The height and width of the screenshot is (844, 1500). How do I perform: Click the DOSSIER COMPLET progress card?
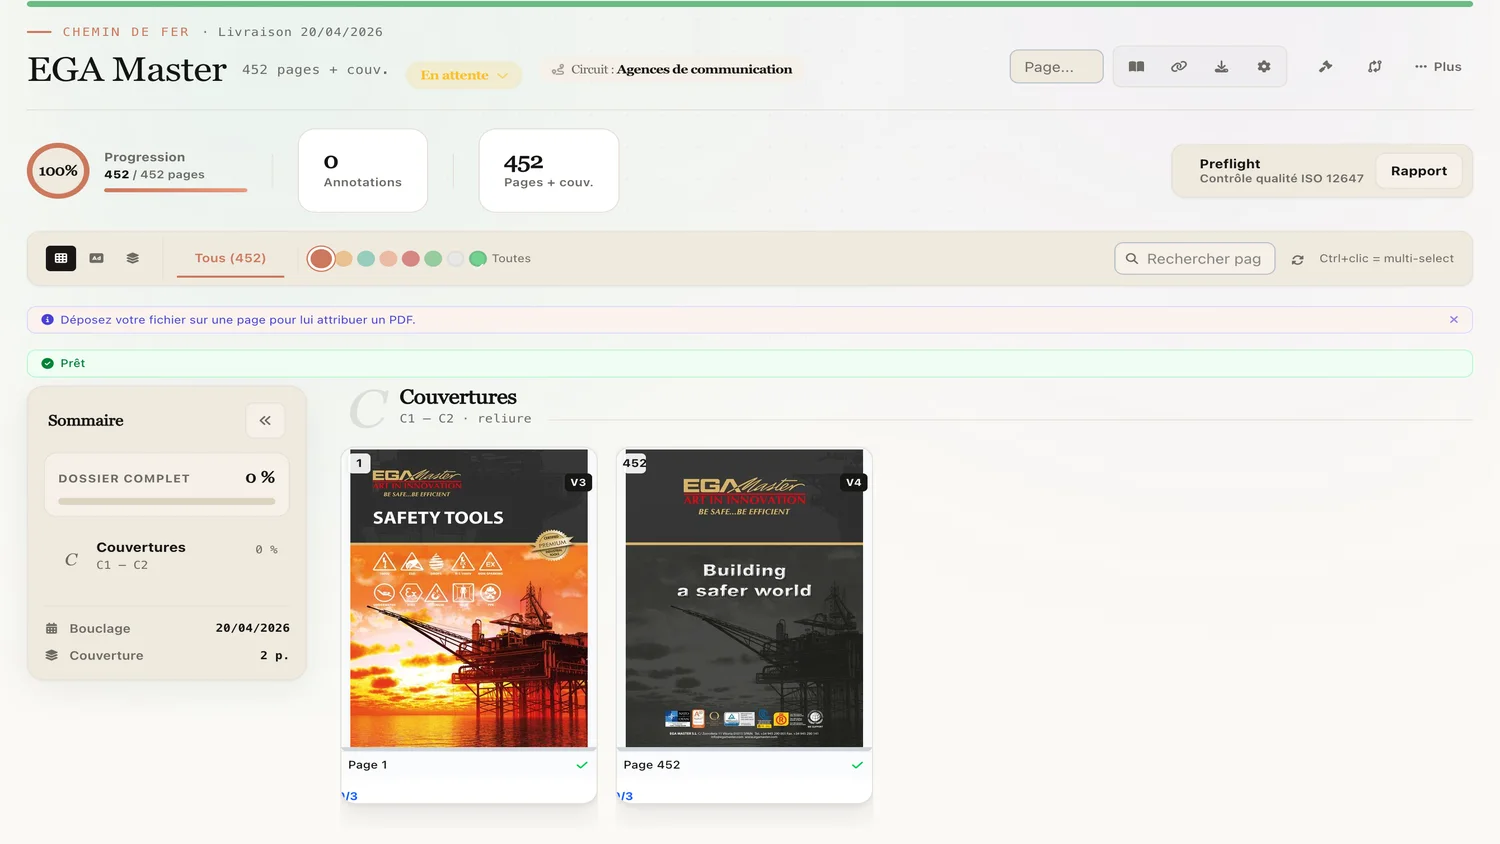pos(167,485)
